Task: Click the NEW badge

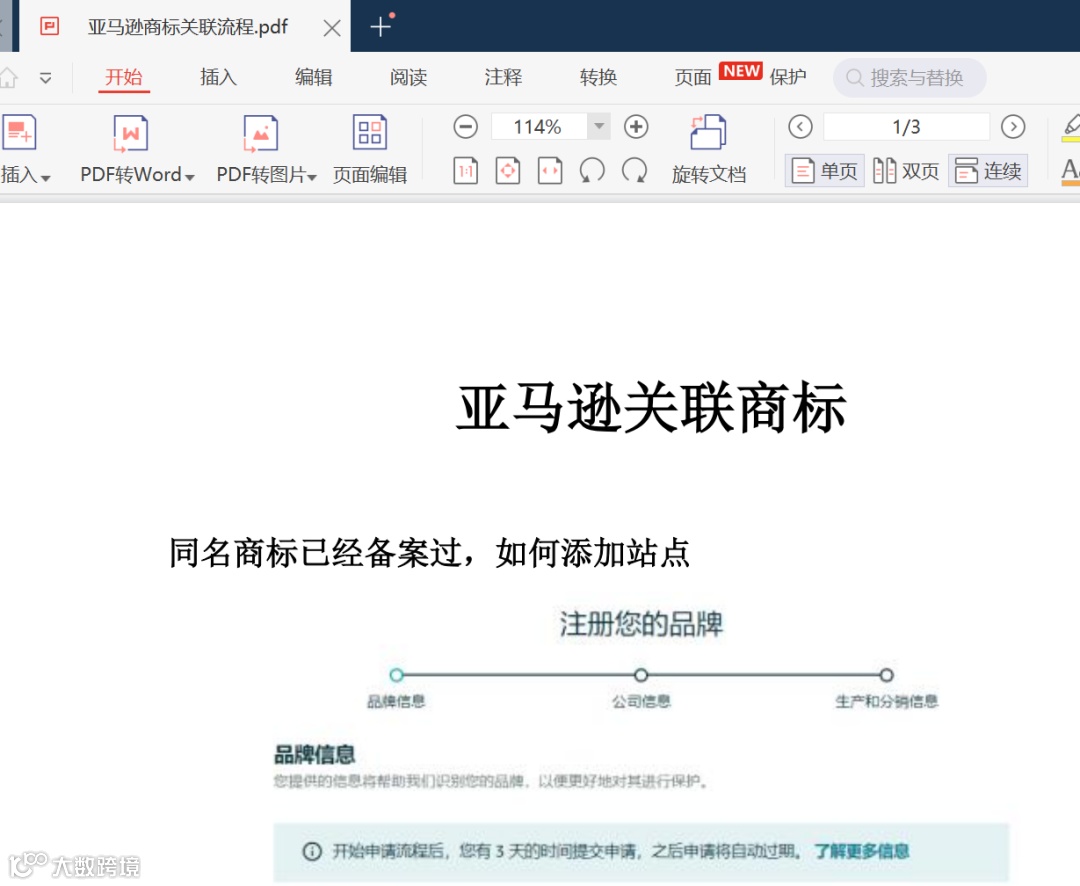Action: coord(741,71)
